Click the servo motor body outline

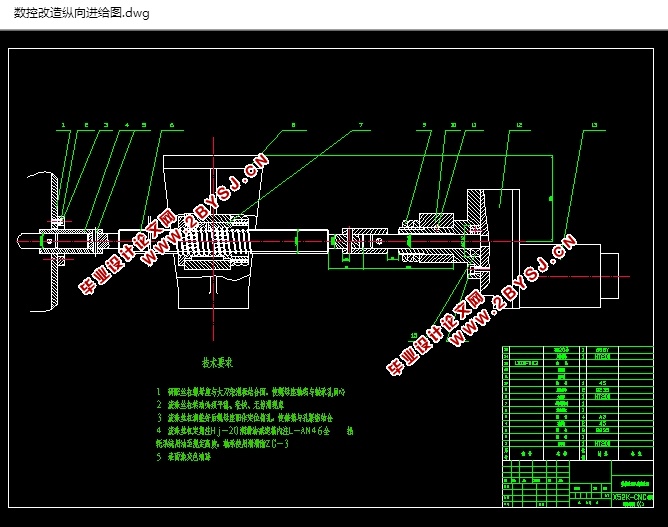(x=560, y=276)
